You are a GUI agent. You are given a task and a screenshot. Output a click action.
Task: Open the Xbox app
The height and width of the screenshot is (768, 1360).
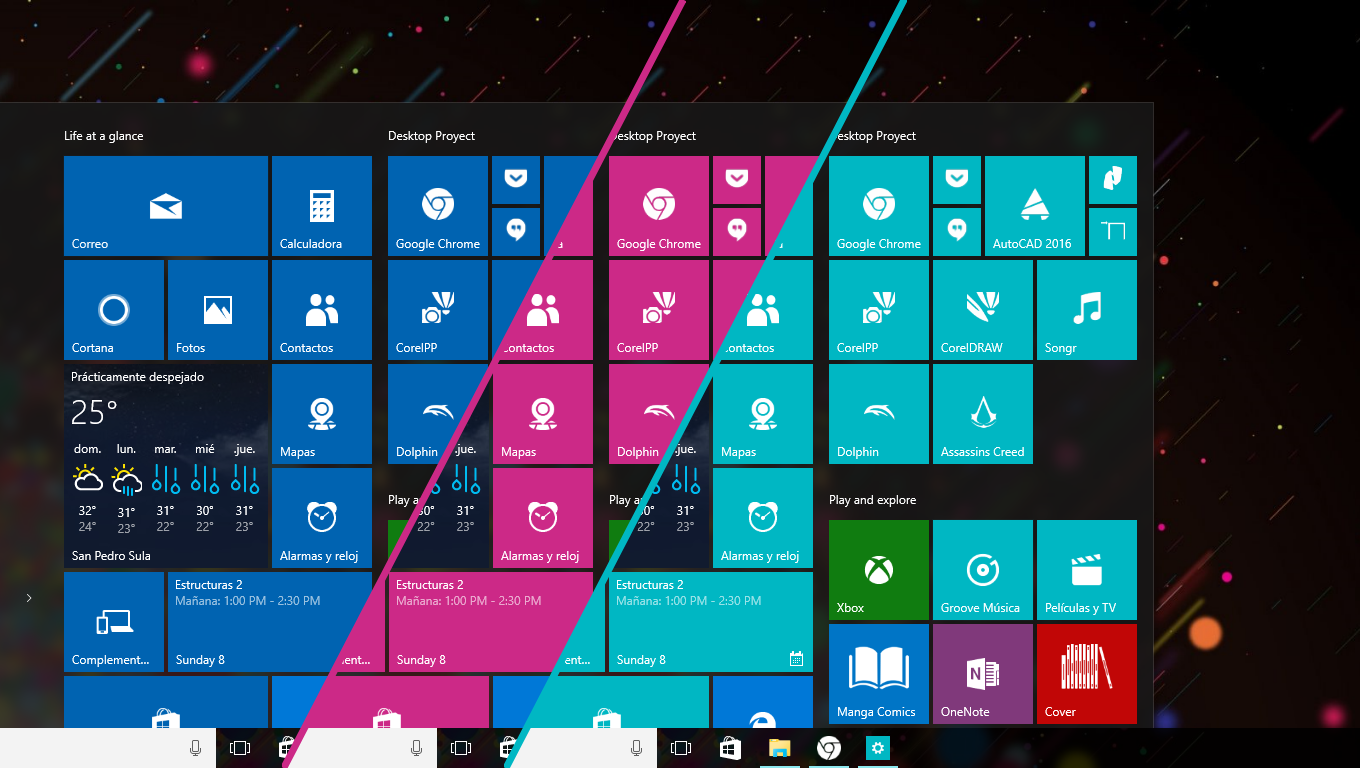click(878, 569)
